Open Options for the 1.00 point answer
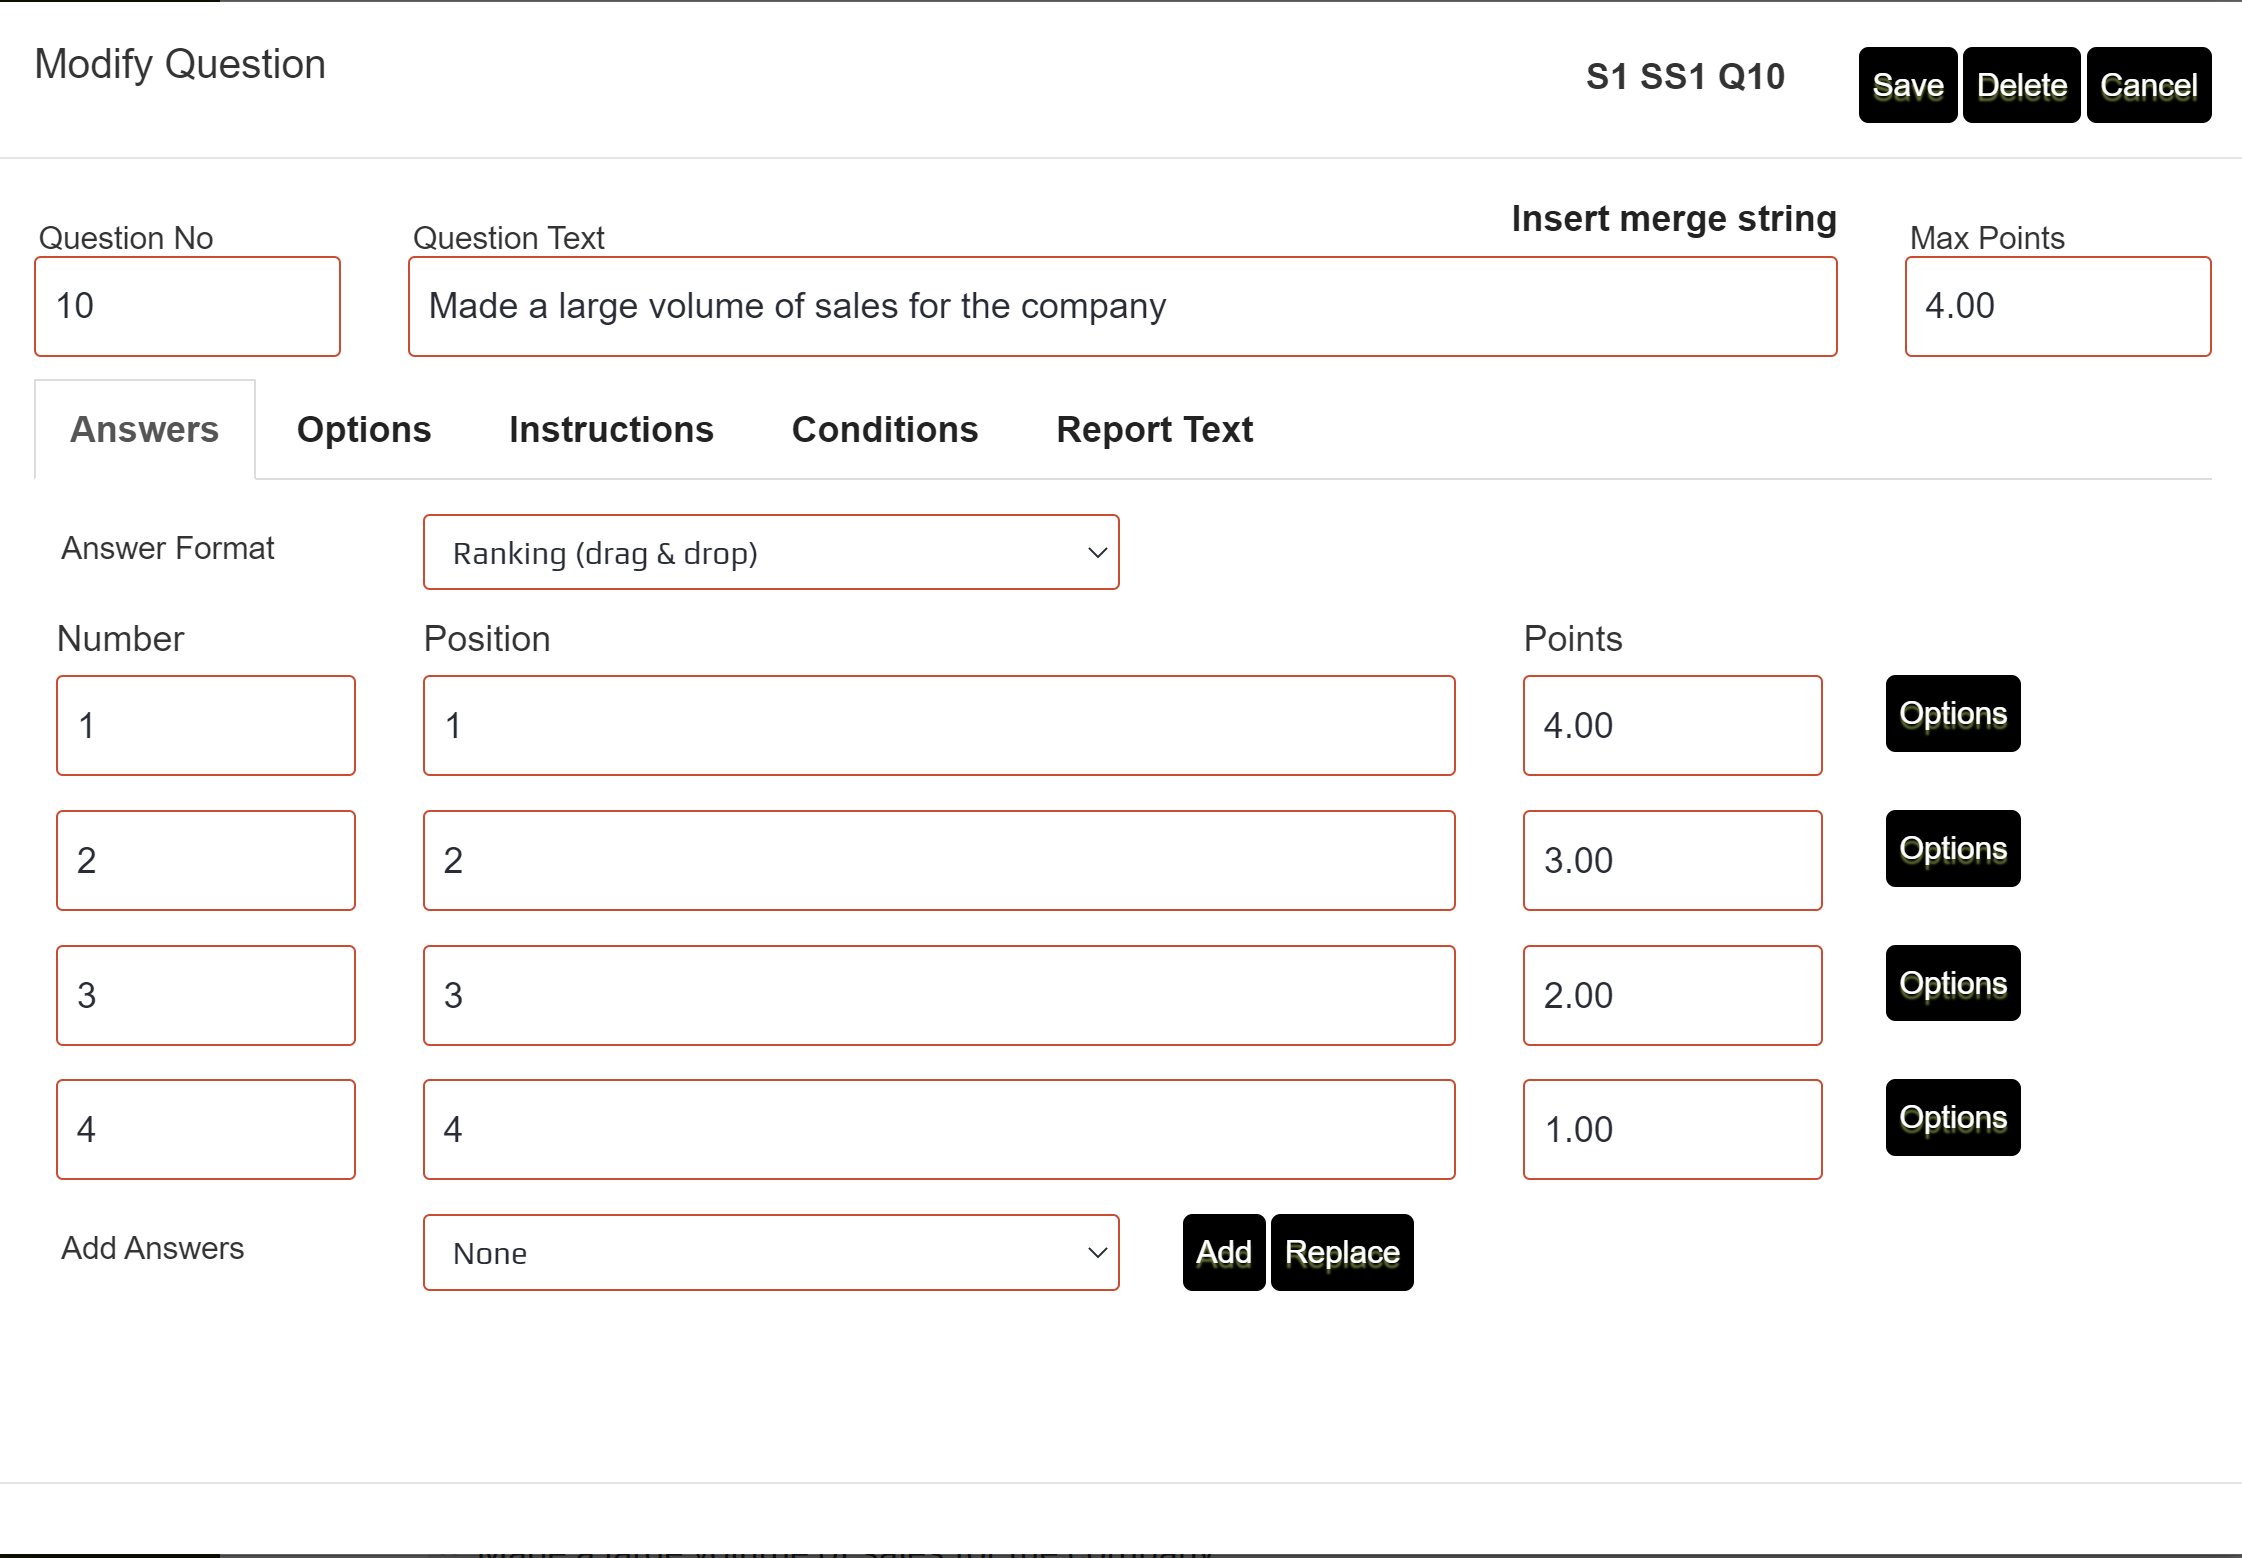2242x1558 pixels. [1951, 1117]
